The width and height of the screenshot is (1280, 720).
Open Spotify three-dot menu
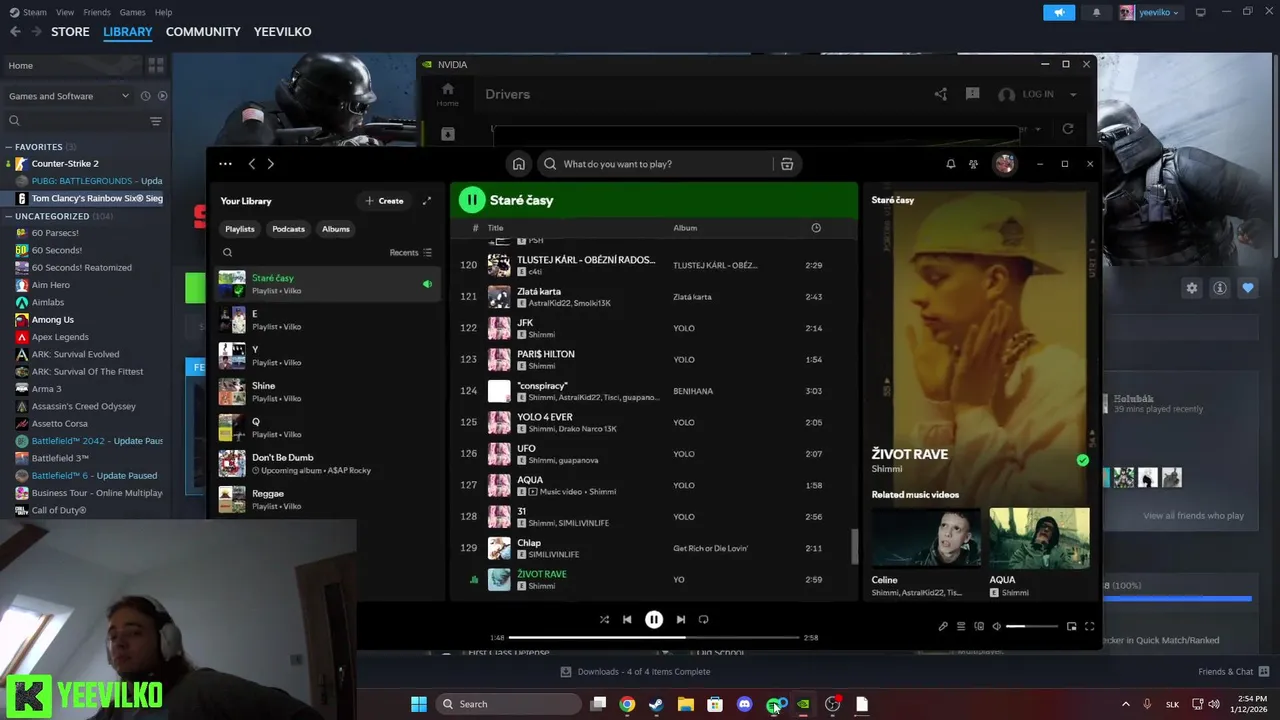point(225,164)
